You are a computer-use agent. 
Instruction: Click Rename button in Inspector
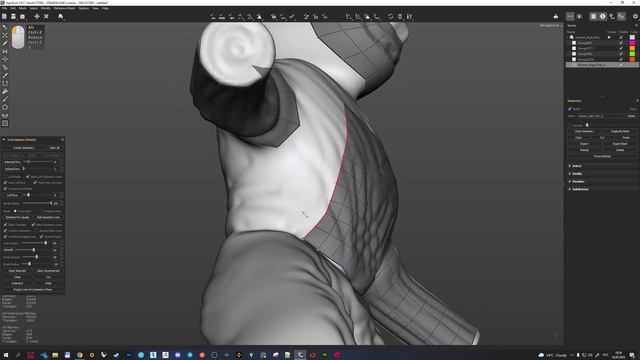coord(631,116)
